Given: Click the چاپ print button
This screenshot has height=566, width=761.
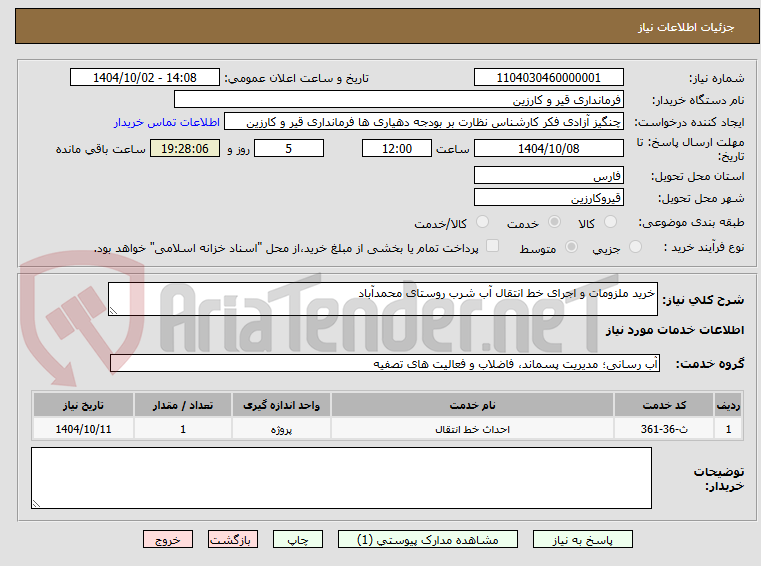Looking at the screenshot, I should [298, 539].
